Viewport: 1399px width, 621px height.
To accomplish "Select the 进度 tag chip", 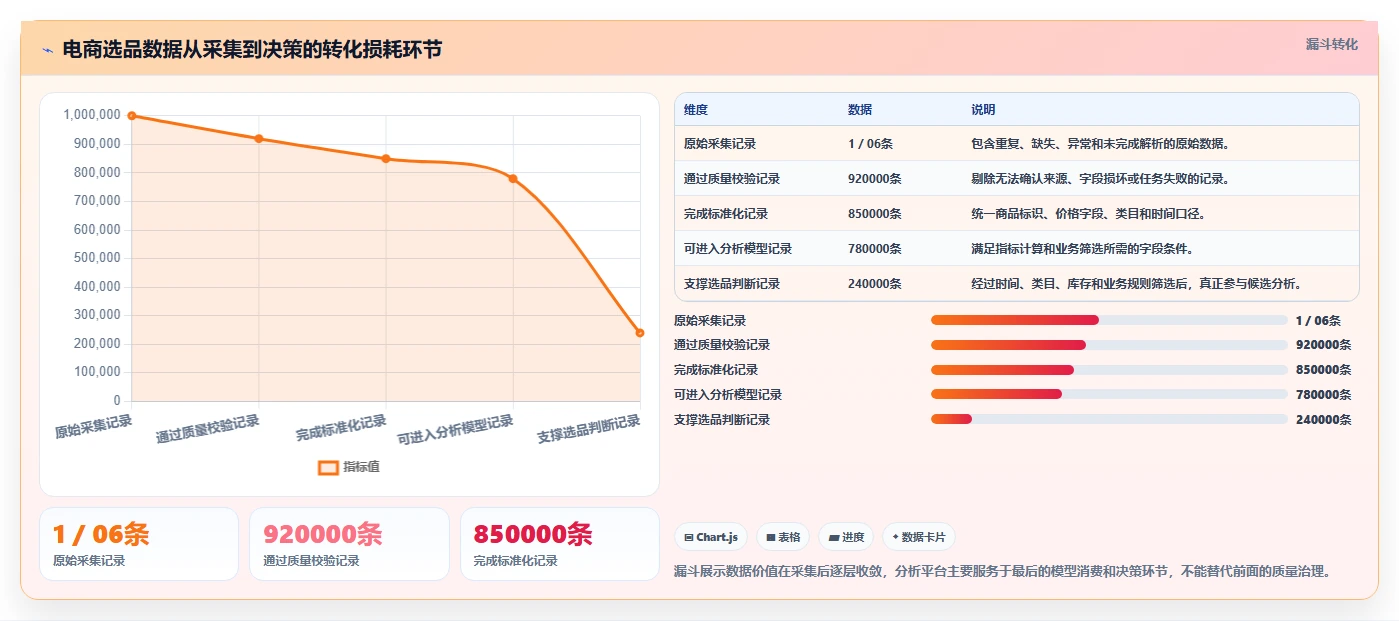I will click(846, 537).
